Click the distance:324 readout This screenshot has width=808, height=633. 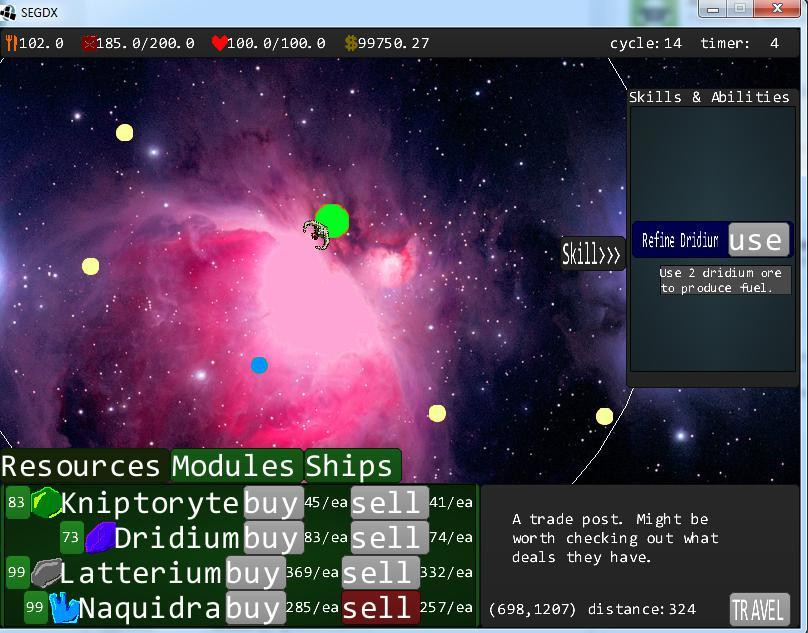tap(642, 609)
